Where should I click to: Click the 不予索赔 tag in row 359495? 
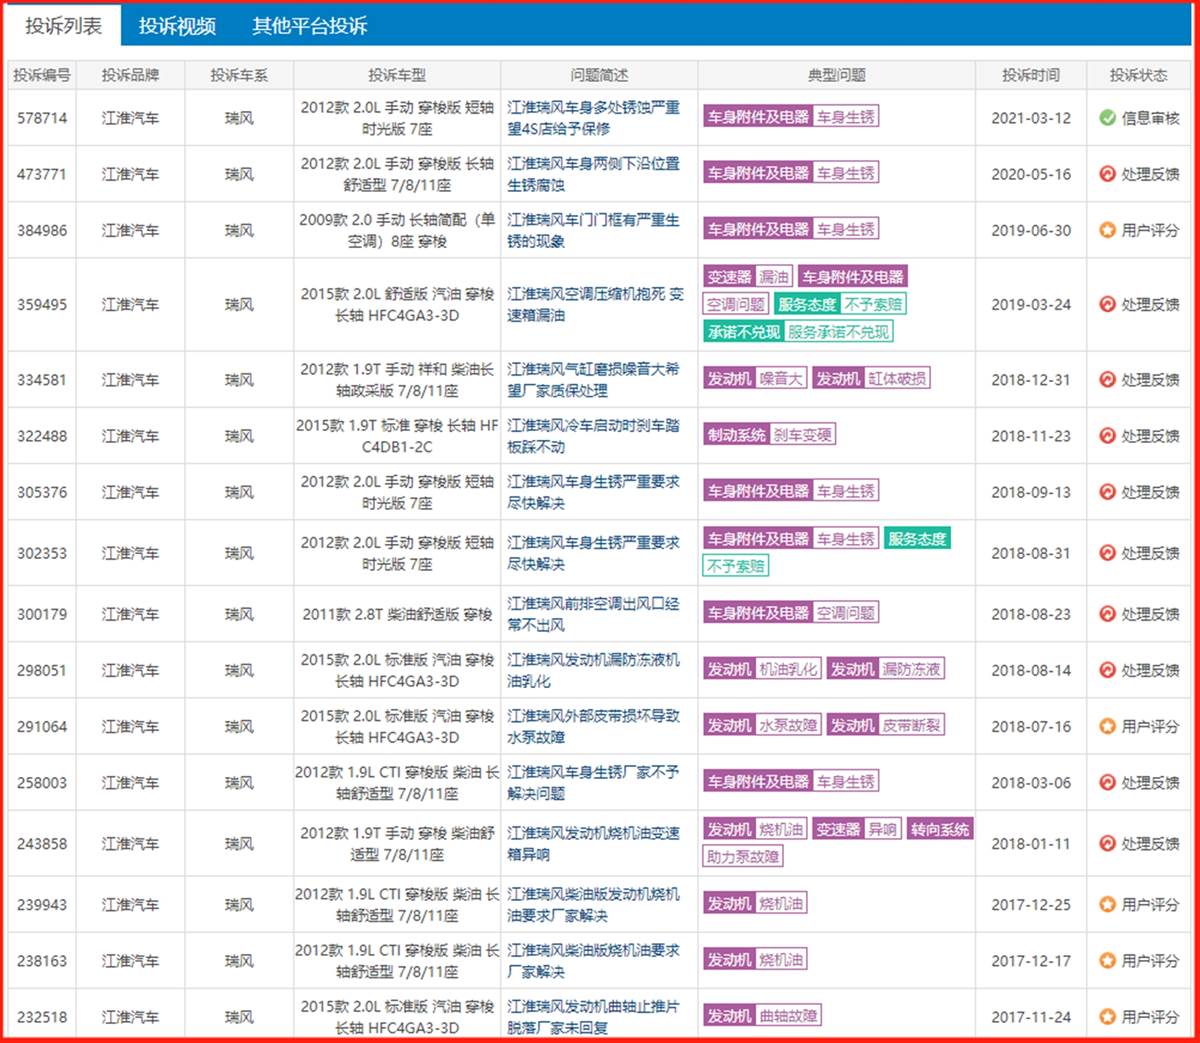[872, 304]
